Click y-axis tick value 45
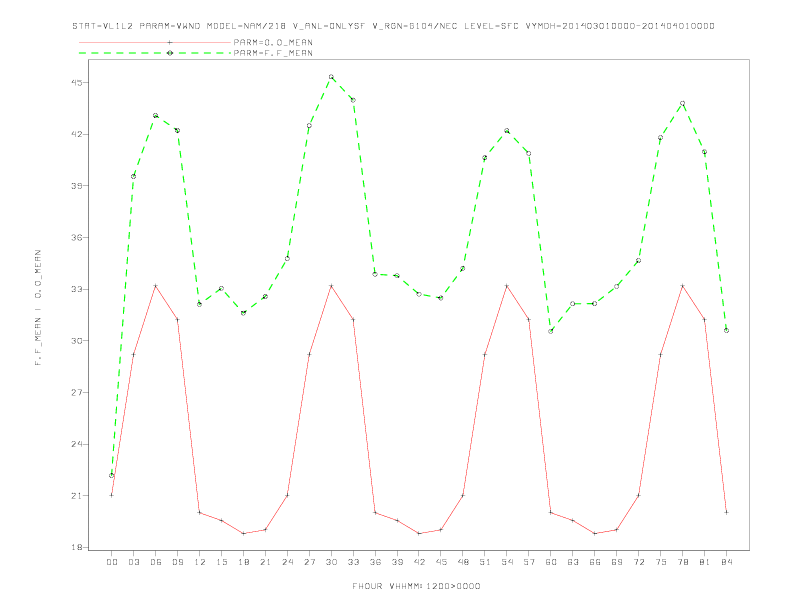Viewport: 792px width, 612px height. pos(77,82)
